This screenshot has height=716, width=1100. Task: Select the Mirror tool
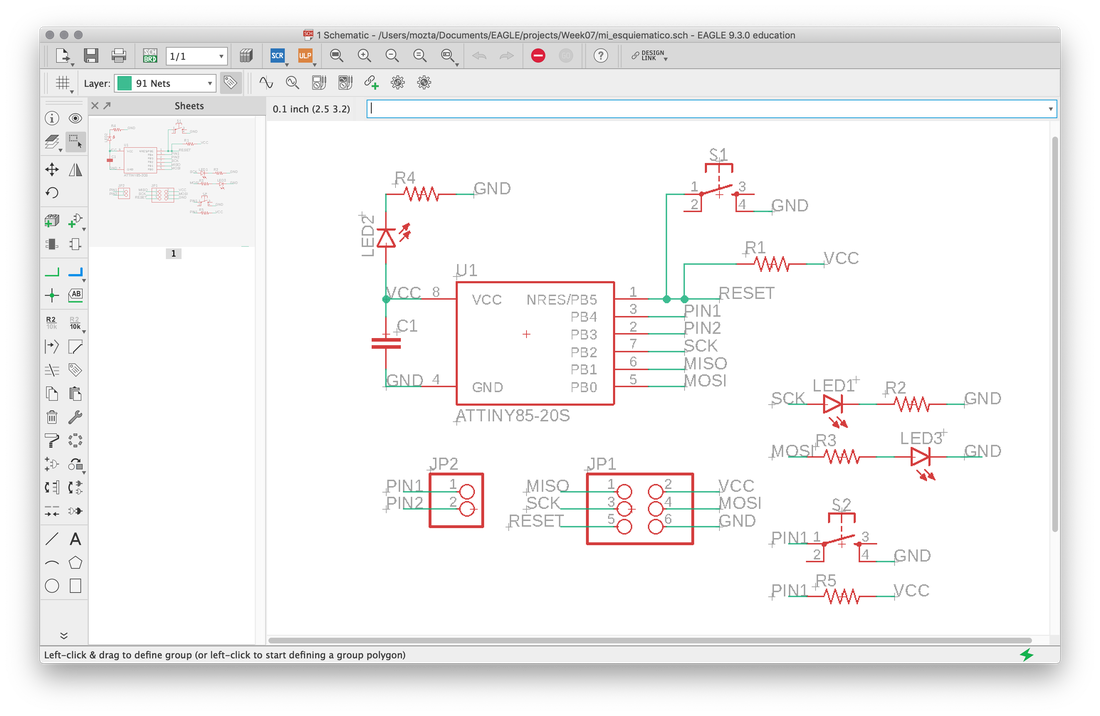pos(75,169)
